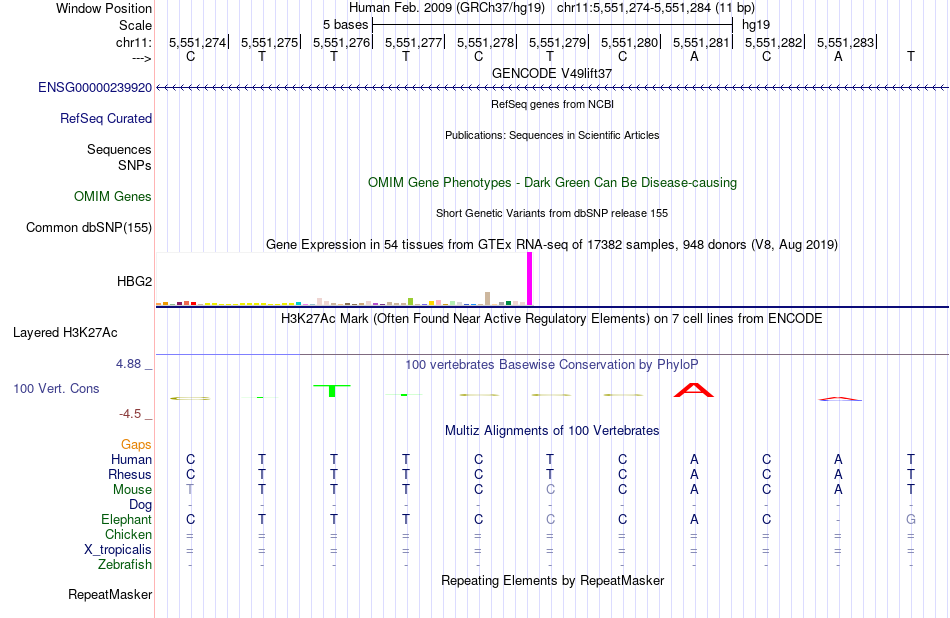Select the Dog species row label
Viewport: 950px width, 618px height.
141,505
